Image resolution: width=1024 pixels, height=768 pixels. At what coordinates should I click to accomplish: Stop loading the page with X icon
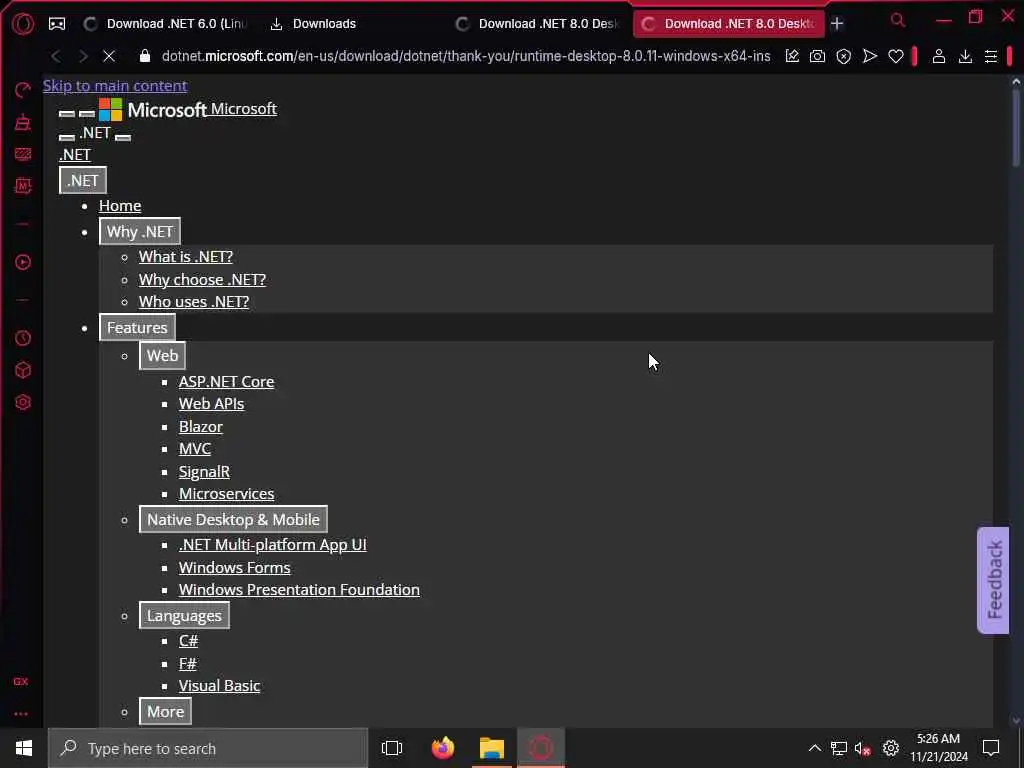(x=109, y=56)
